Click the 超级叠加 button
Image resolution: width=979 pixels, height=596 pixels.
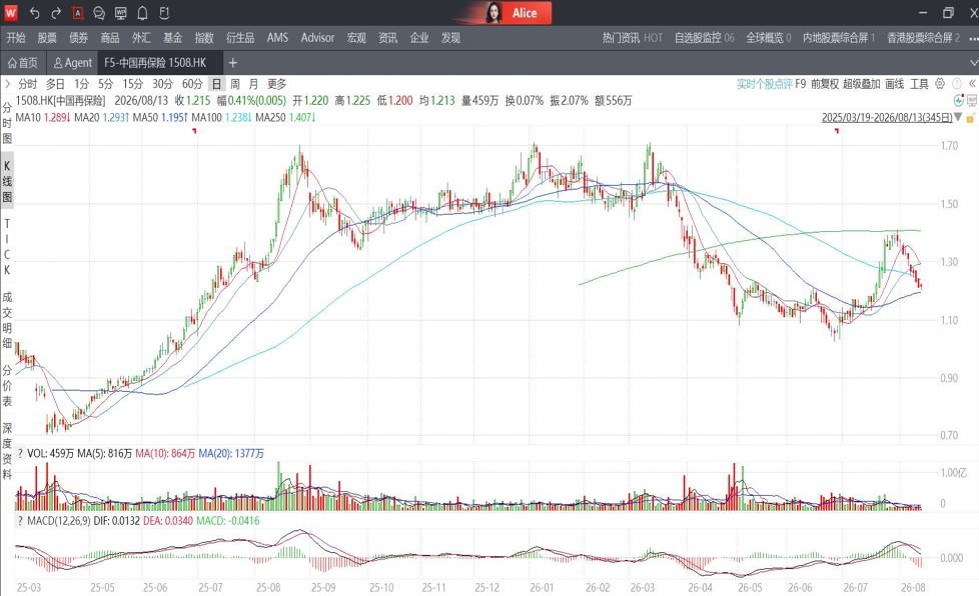coord(862,84)
